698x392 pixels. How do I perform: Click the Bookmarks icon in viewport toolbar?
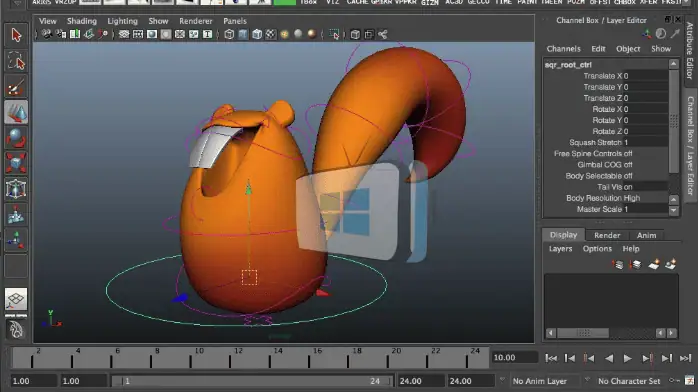75,34
